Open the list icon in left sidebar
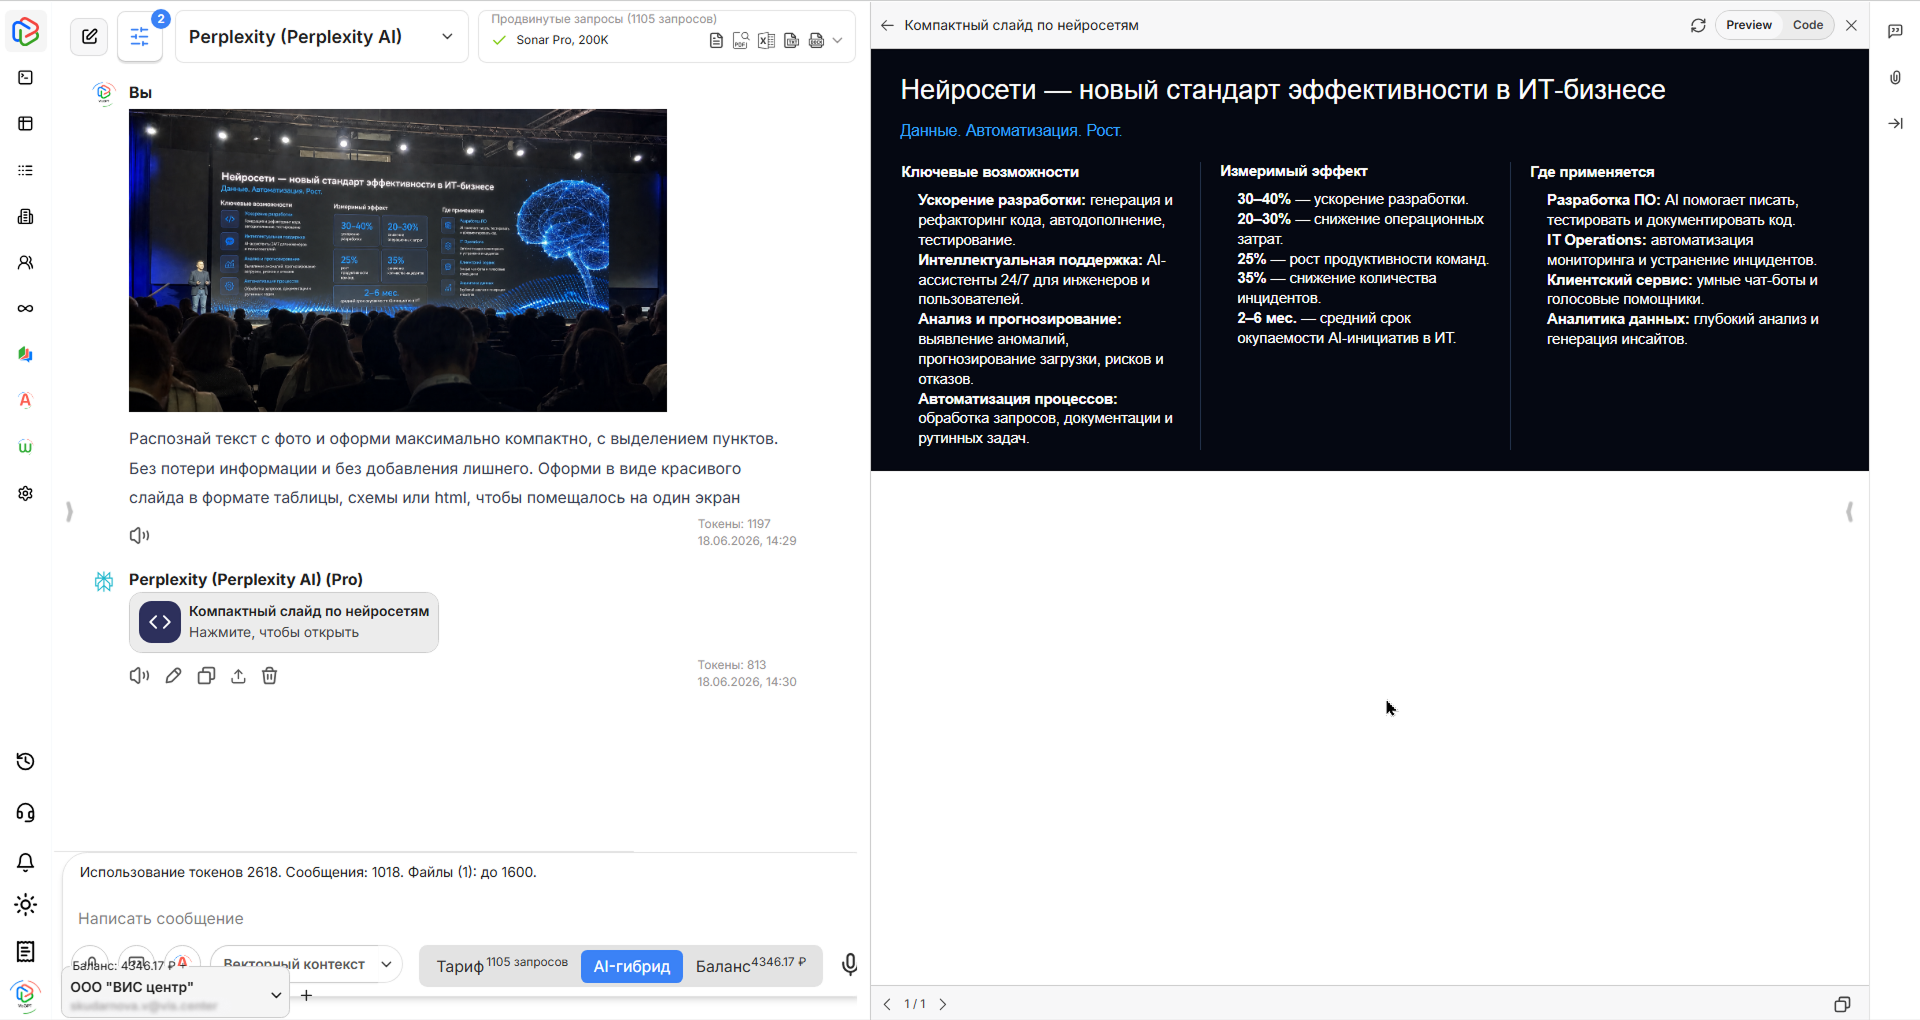Screen dimensions: 1920x1020 (26, 170)
